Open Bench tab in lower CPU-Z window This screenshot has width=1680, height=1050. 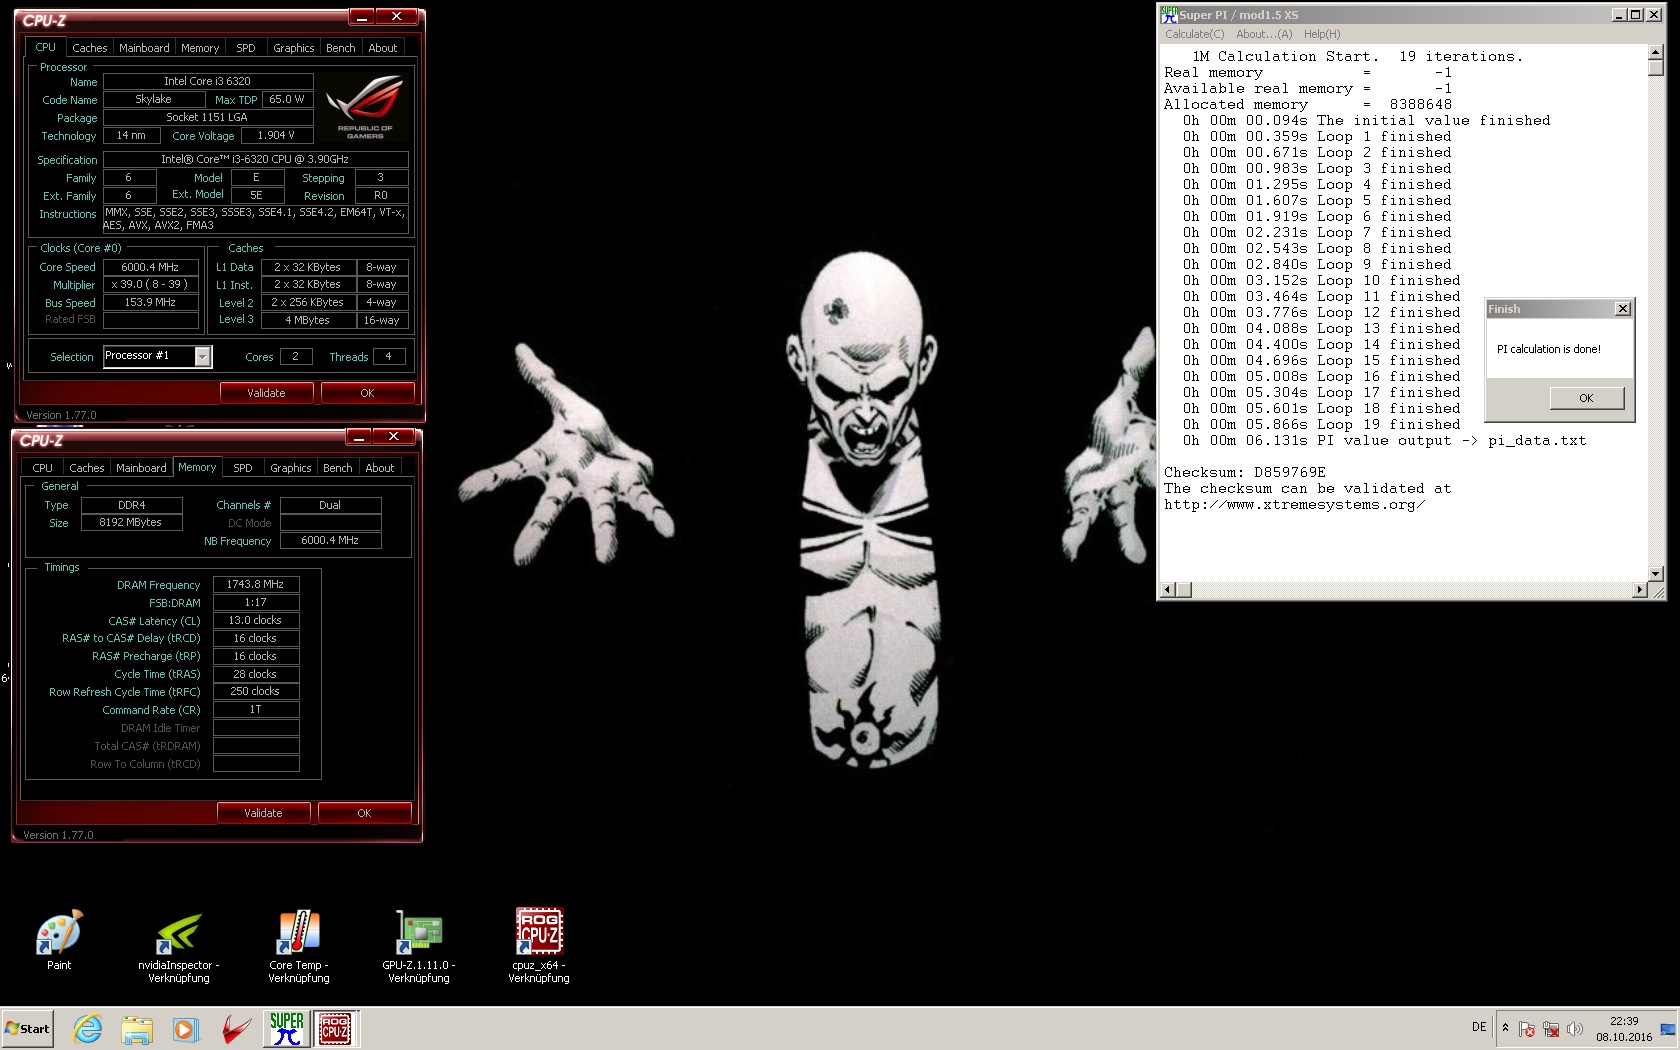pos(338,468)
